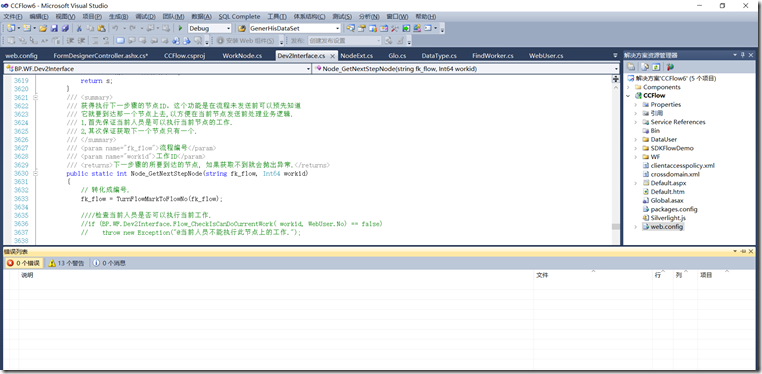Click the Save icon in toolbar
The width and height of the screenshot is (762, 374).
(54, 28)
